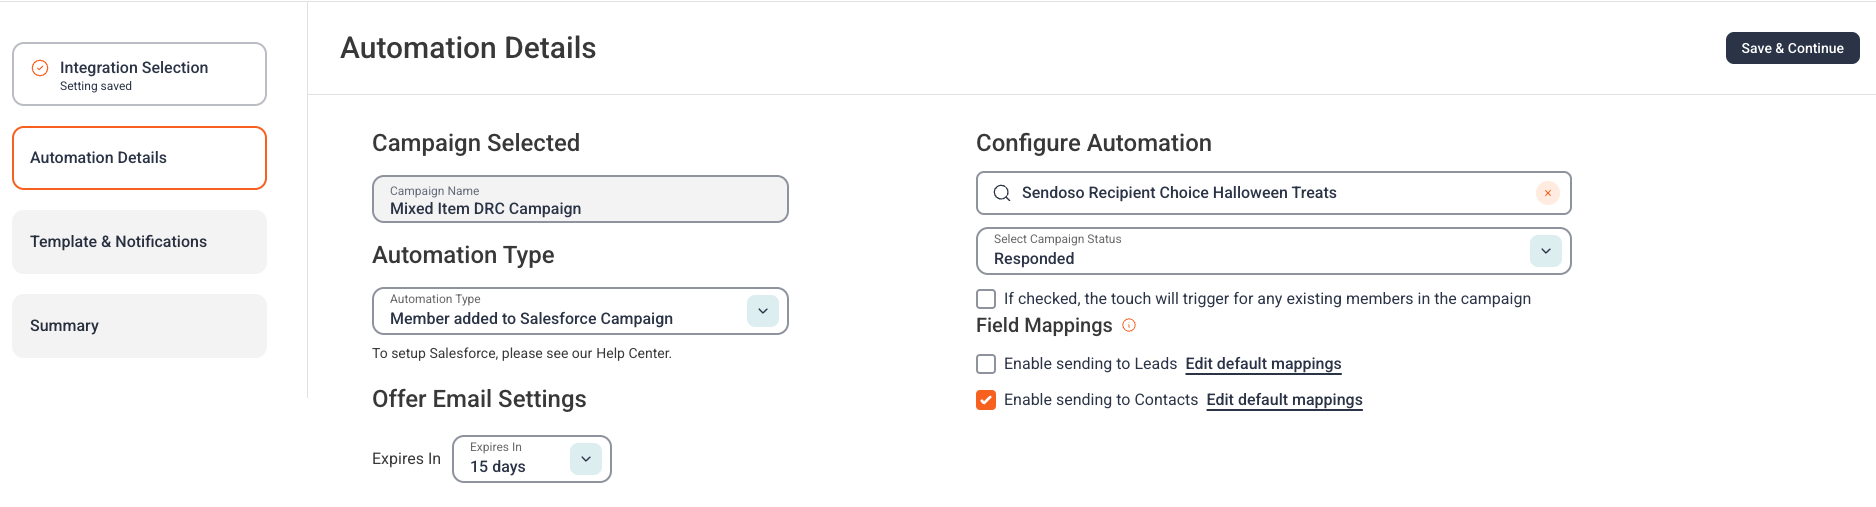
Task: Toggle the trigger for existing members checkbox
Action: (x=986, y=299)
